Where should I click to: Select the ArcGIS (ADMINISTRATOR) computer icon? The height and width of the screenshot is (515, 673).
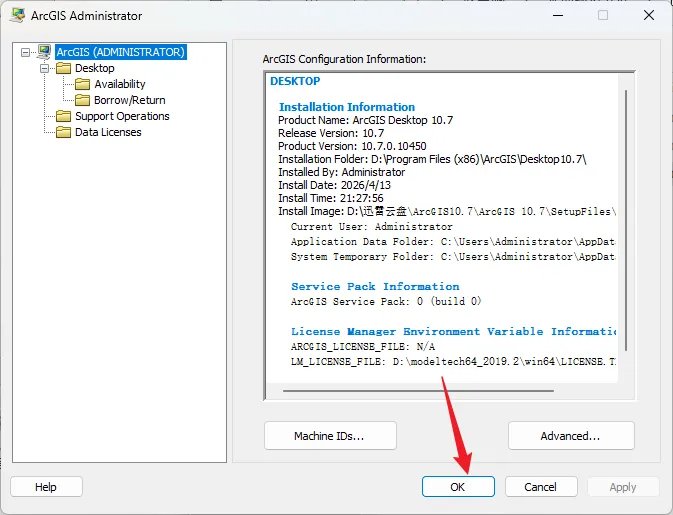tap(44, 52)
